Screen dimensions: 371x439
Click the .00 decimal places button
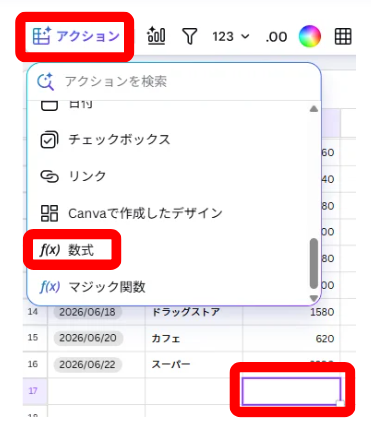pos(276,37)
